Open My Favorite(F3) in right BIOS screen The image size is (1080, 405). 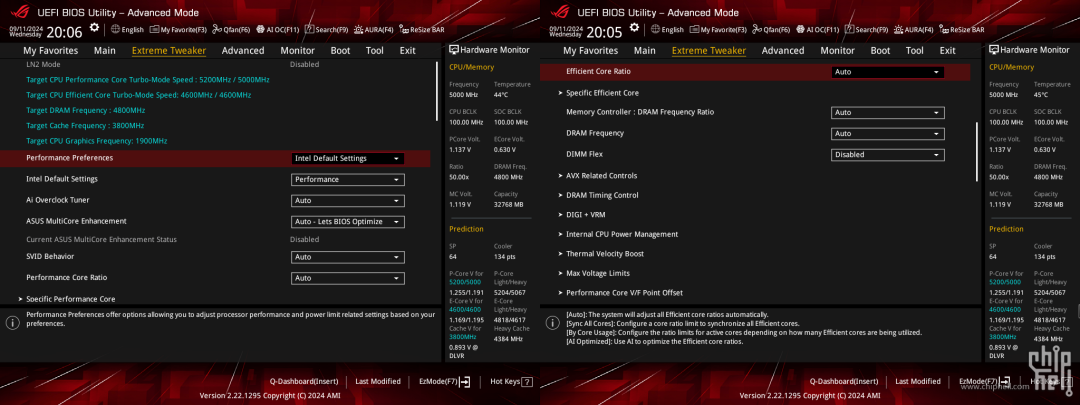click(719, 30)
